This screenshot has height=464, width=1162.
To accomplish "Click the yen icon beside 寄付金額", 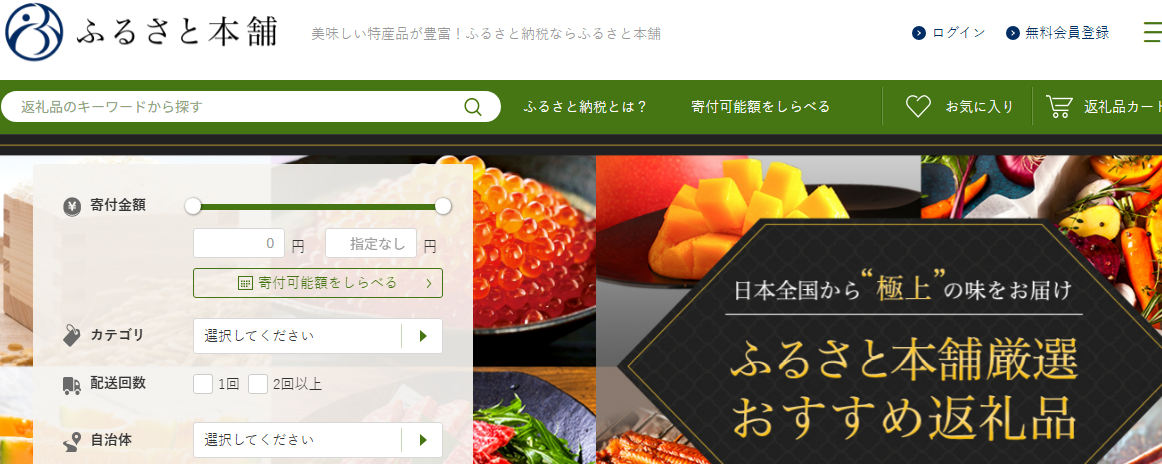I will point(72,206).
